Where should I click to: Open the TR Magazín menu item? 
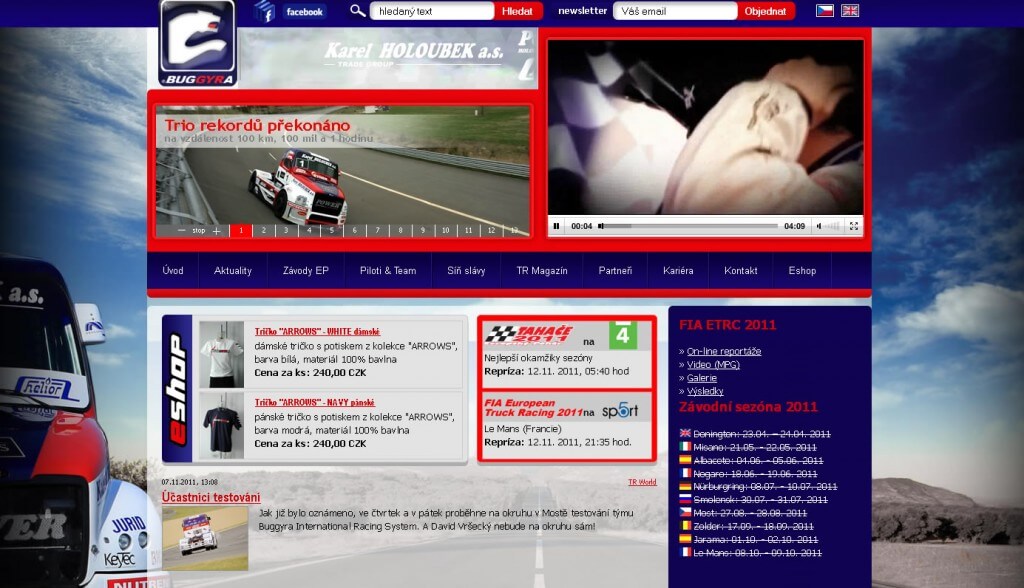(x=542, y=270)
